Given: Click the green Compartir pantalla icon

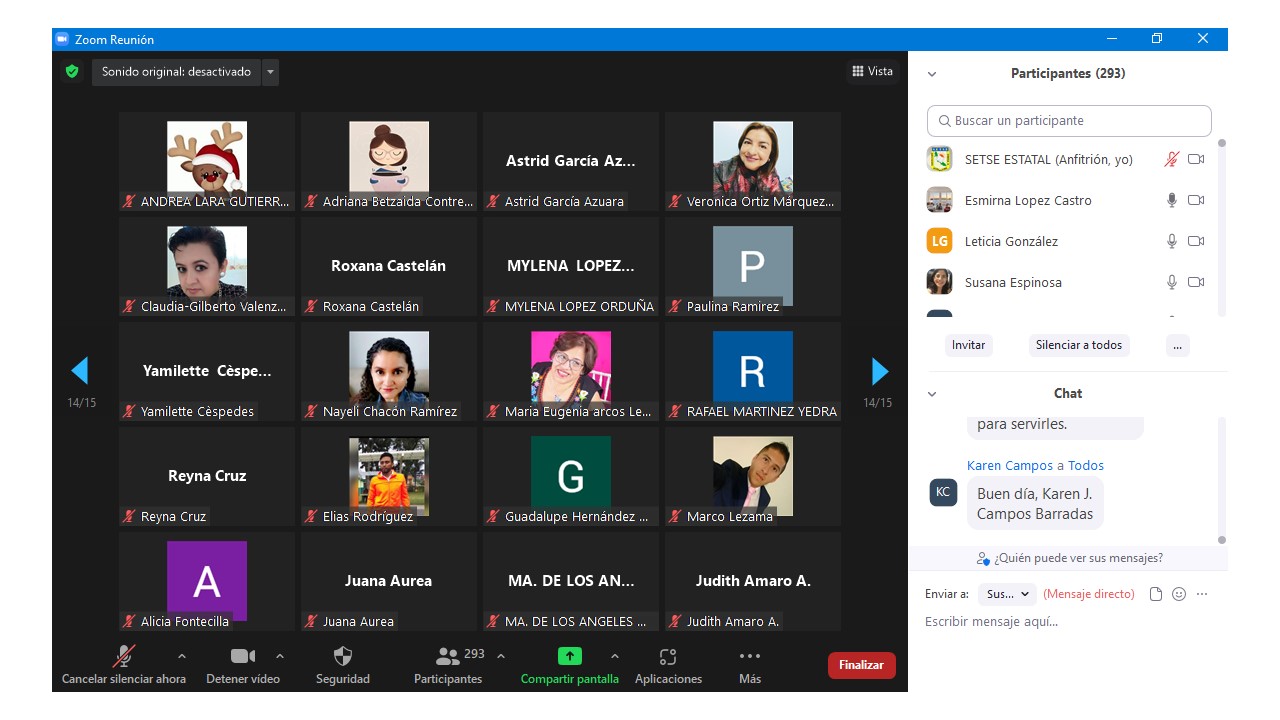Looking at the screenshot, I should coord(569,657).
